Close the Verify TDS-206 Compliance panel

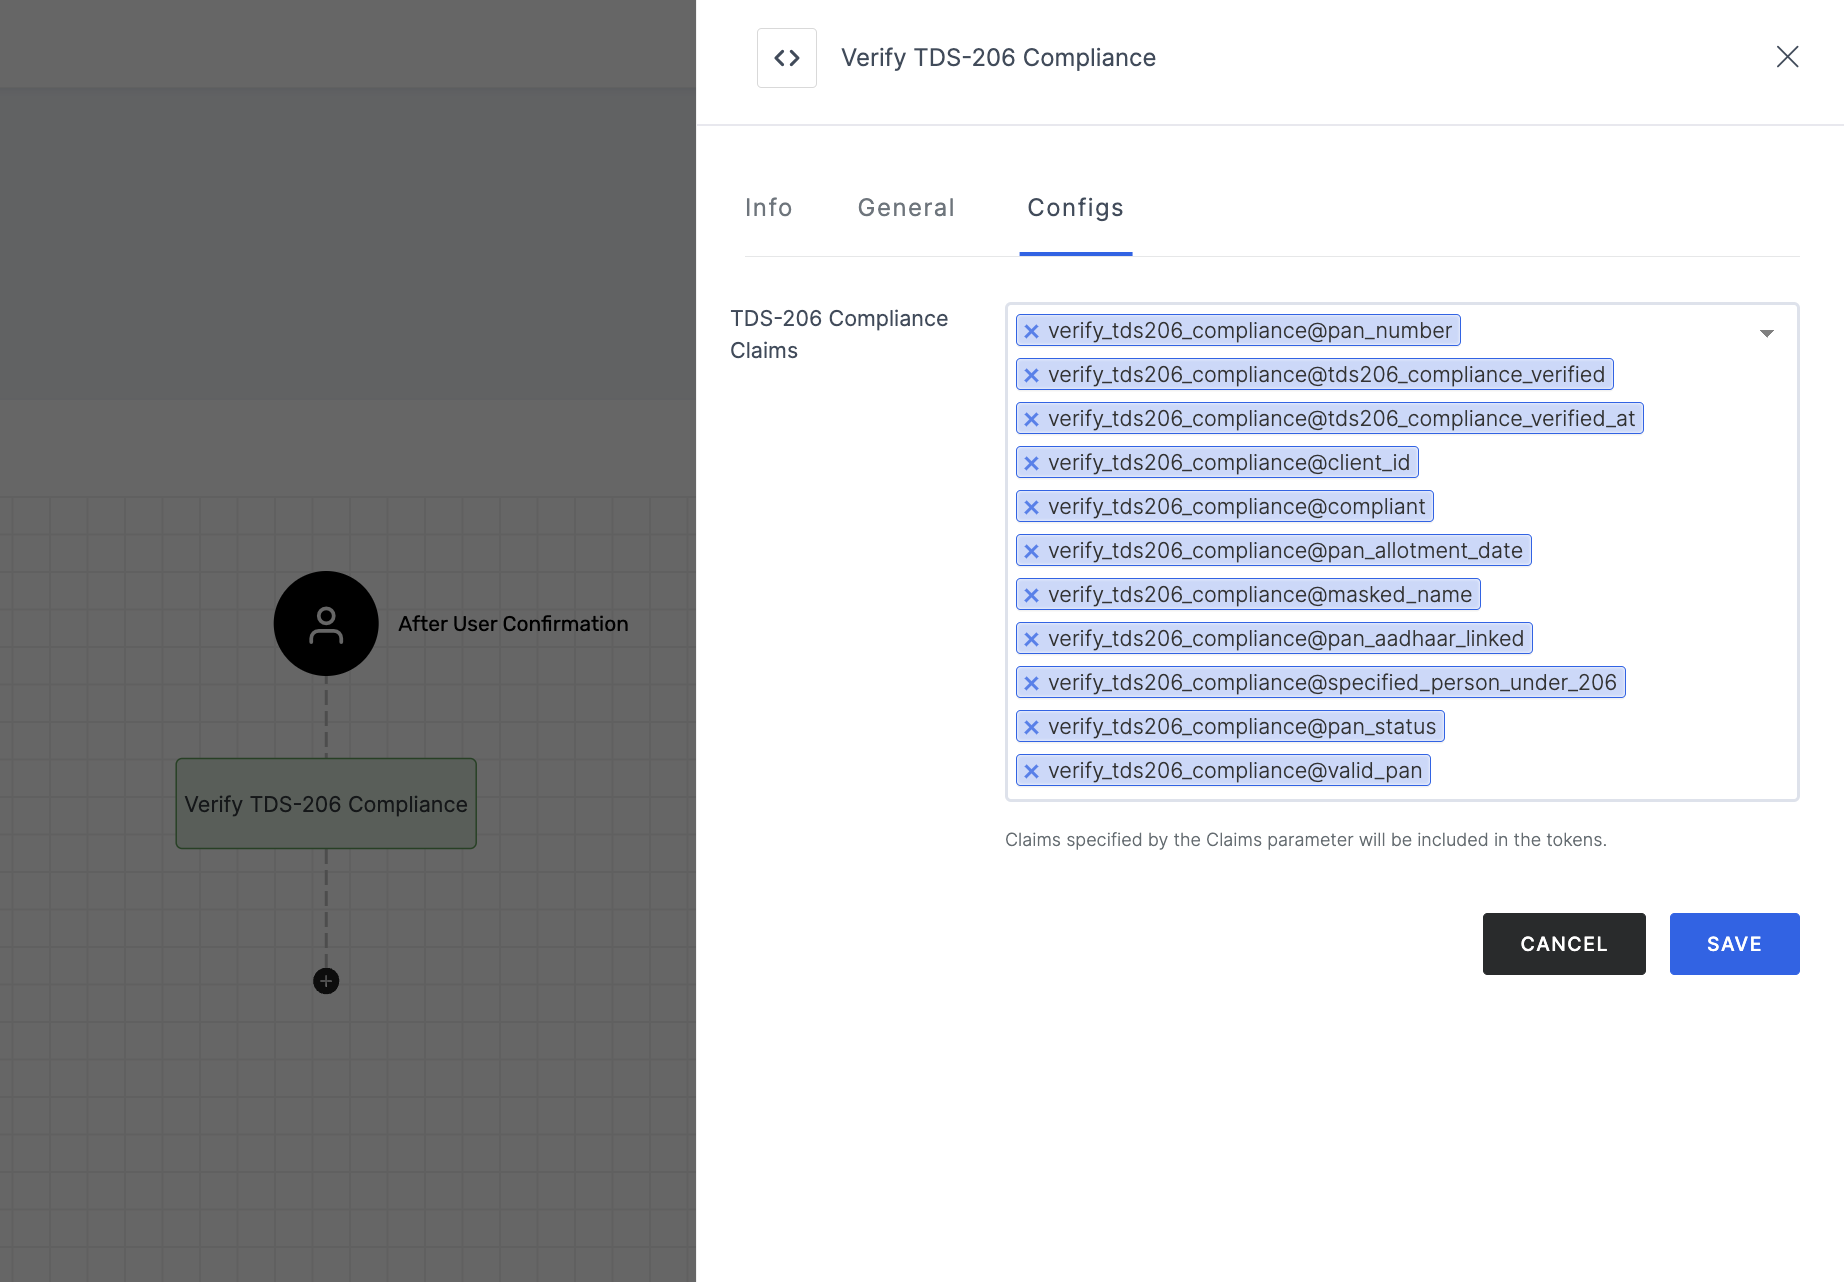1787,57
